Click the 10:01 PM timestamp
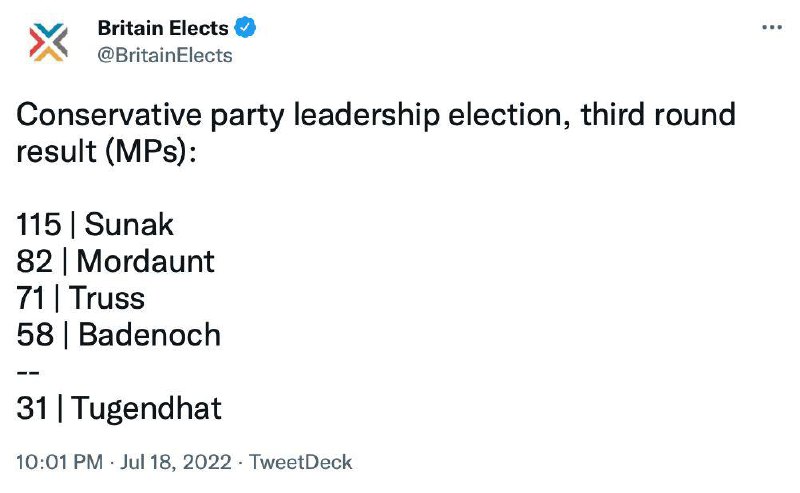800x493 pixels. [61, 463]
